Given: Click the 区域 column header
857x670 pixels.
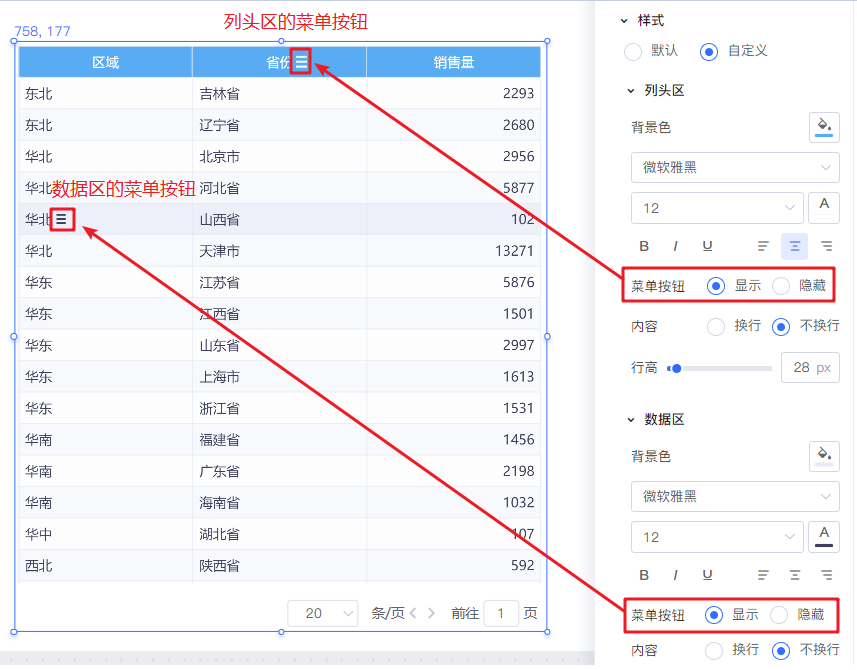Looking at the screenshot, I should pyautogui.click(x=105, y=62).
